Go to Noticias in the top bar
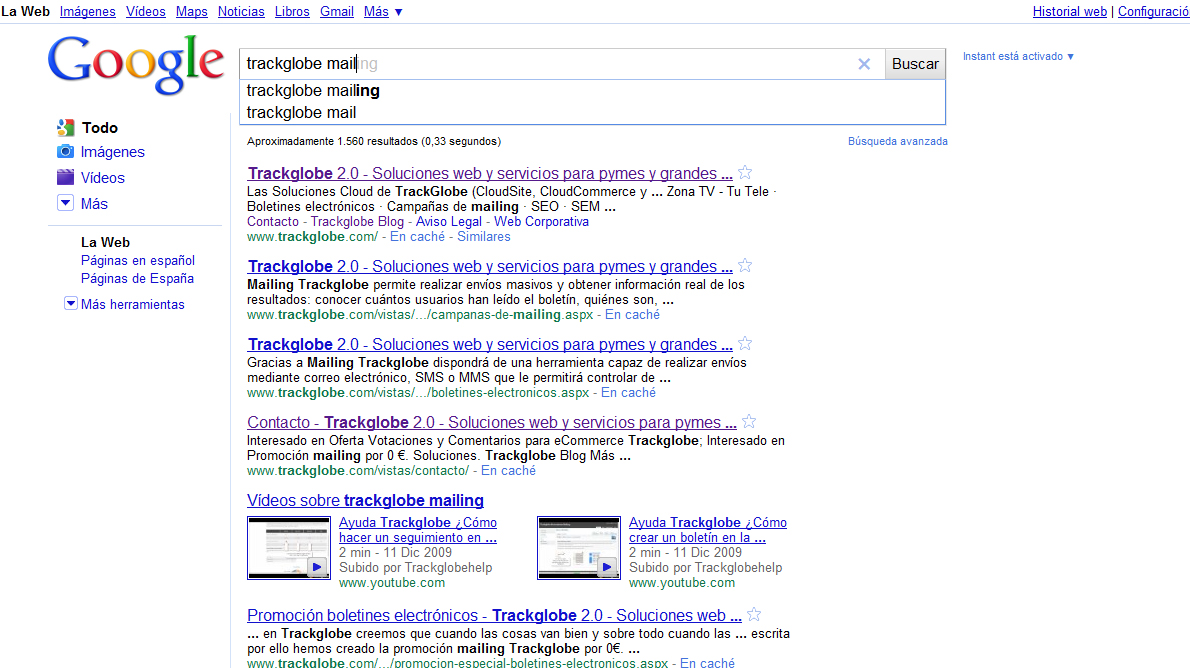This screenshot has width=1190, height=668. click(241, 11)
